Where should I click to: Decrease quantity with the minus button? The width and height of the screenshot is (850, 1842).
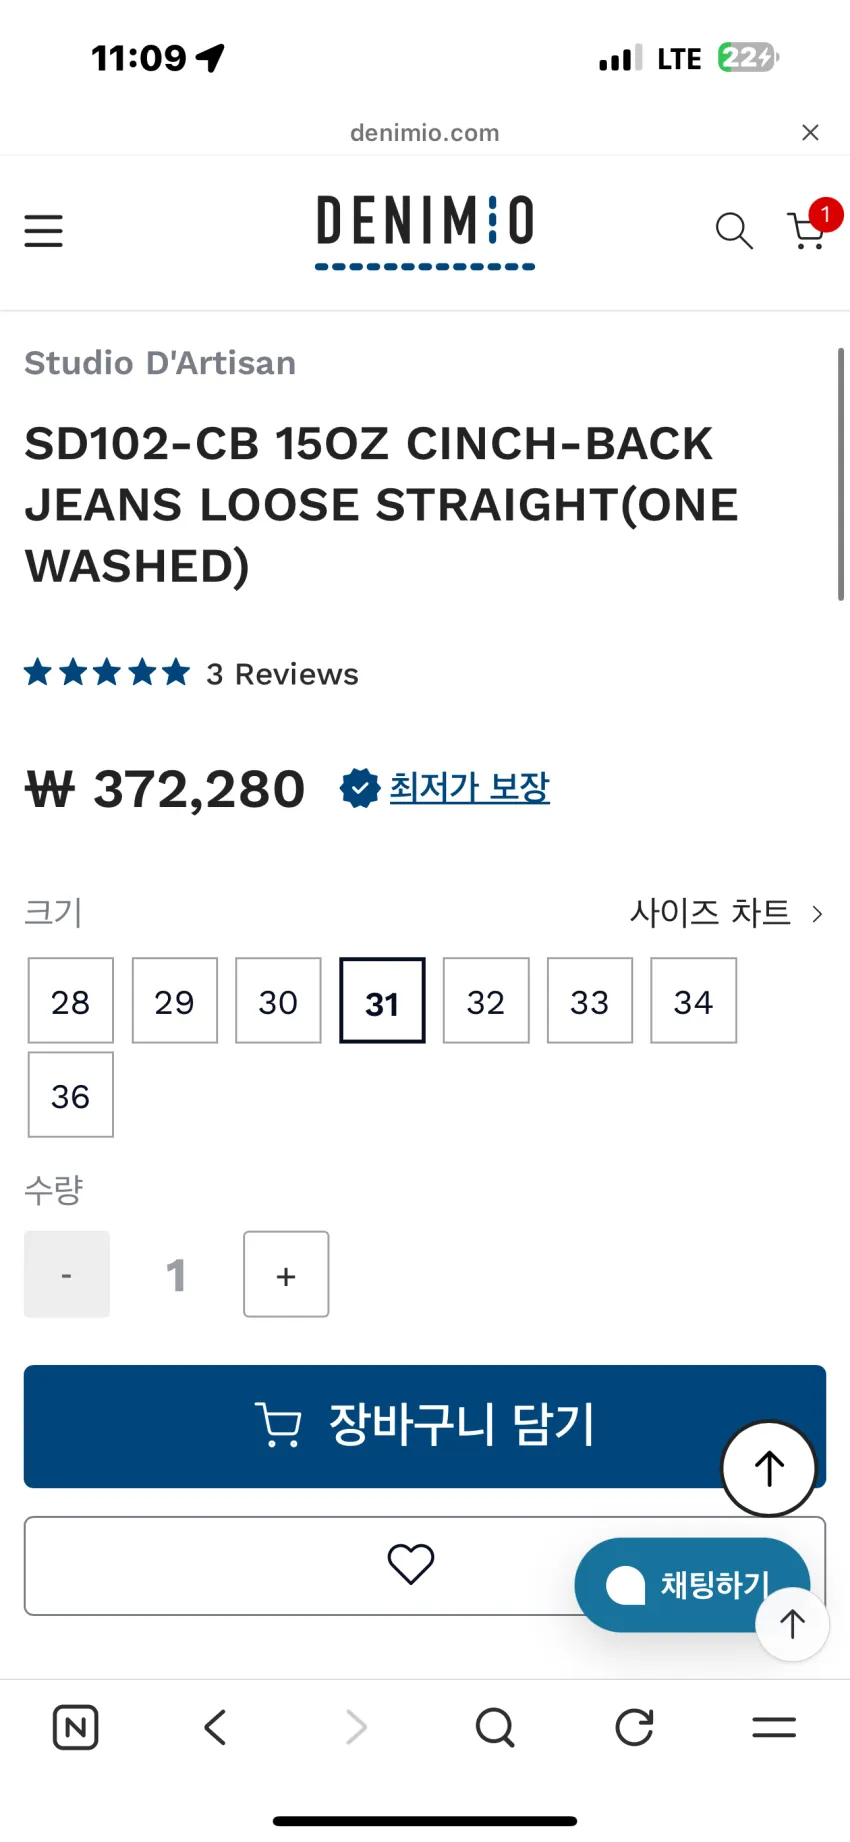pos(67,1275)
